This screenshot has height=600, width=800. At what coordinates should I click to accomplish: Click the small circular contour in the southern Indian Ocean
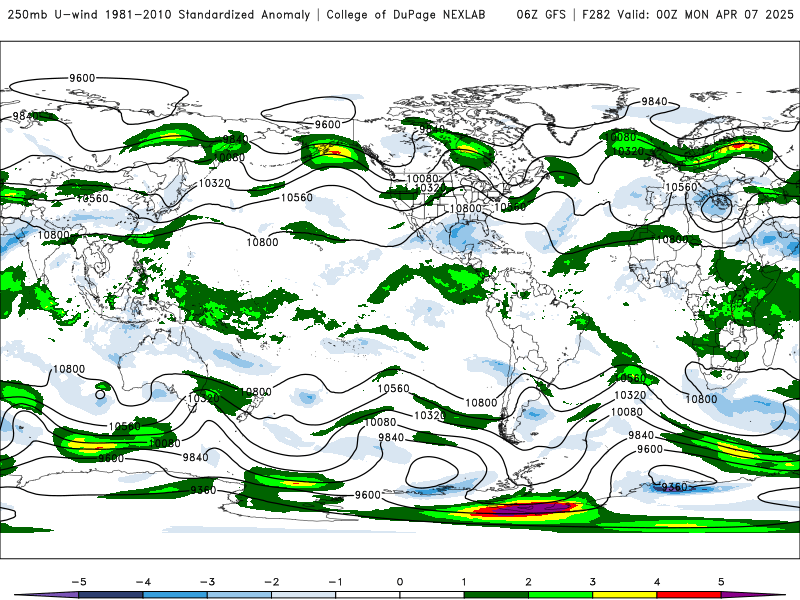click(x=100, y=394)
